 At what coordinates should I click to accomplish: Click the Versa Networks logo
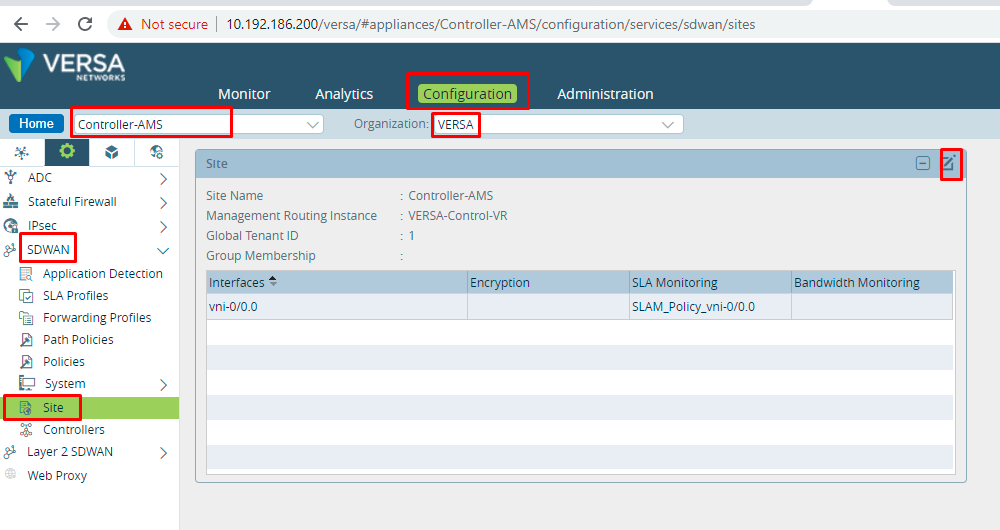click(64, 66)
